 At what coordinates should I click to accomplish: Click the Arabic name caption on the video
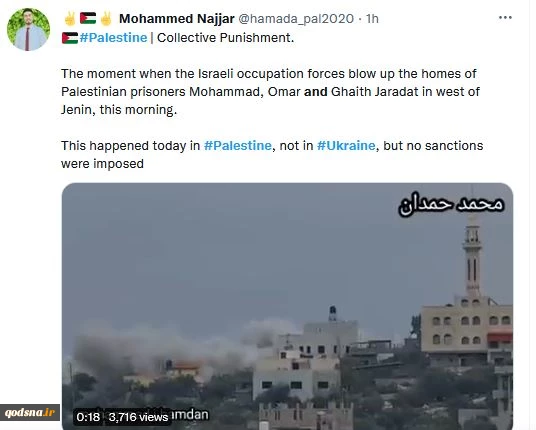coord(451,204)
